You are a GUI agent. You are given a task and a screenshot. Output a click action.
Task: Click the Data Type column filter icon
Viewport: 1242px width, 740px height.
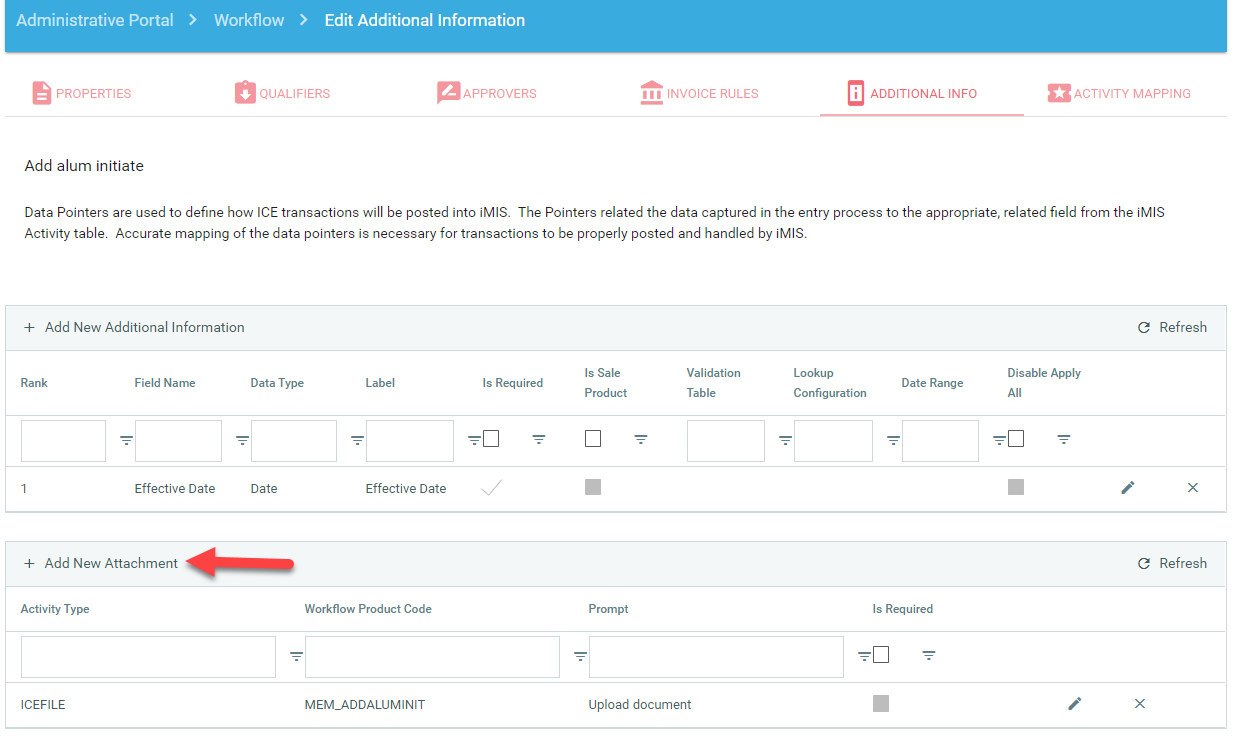[x=357, y=440]
